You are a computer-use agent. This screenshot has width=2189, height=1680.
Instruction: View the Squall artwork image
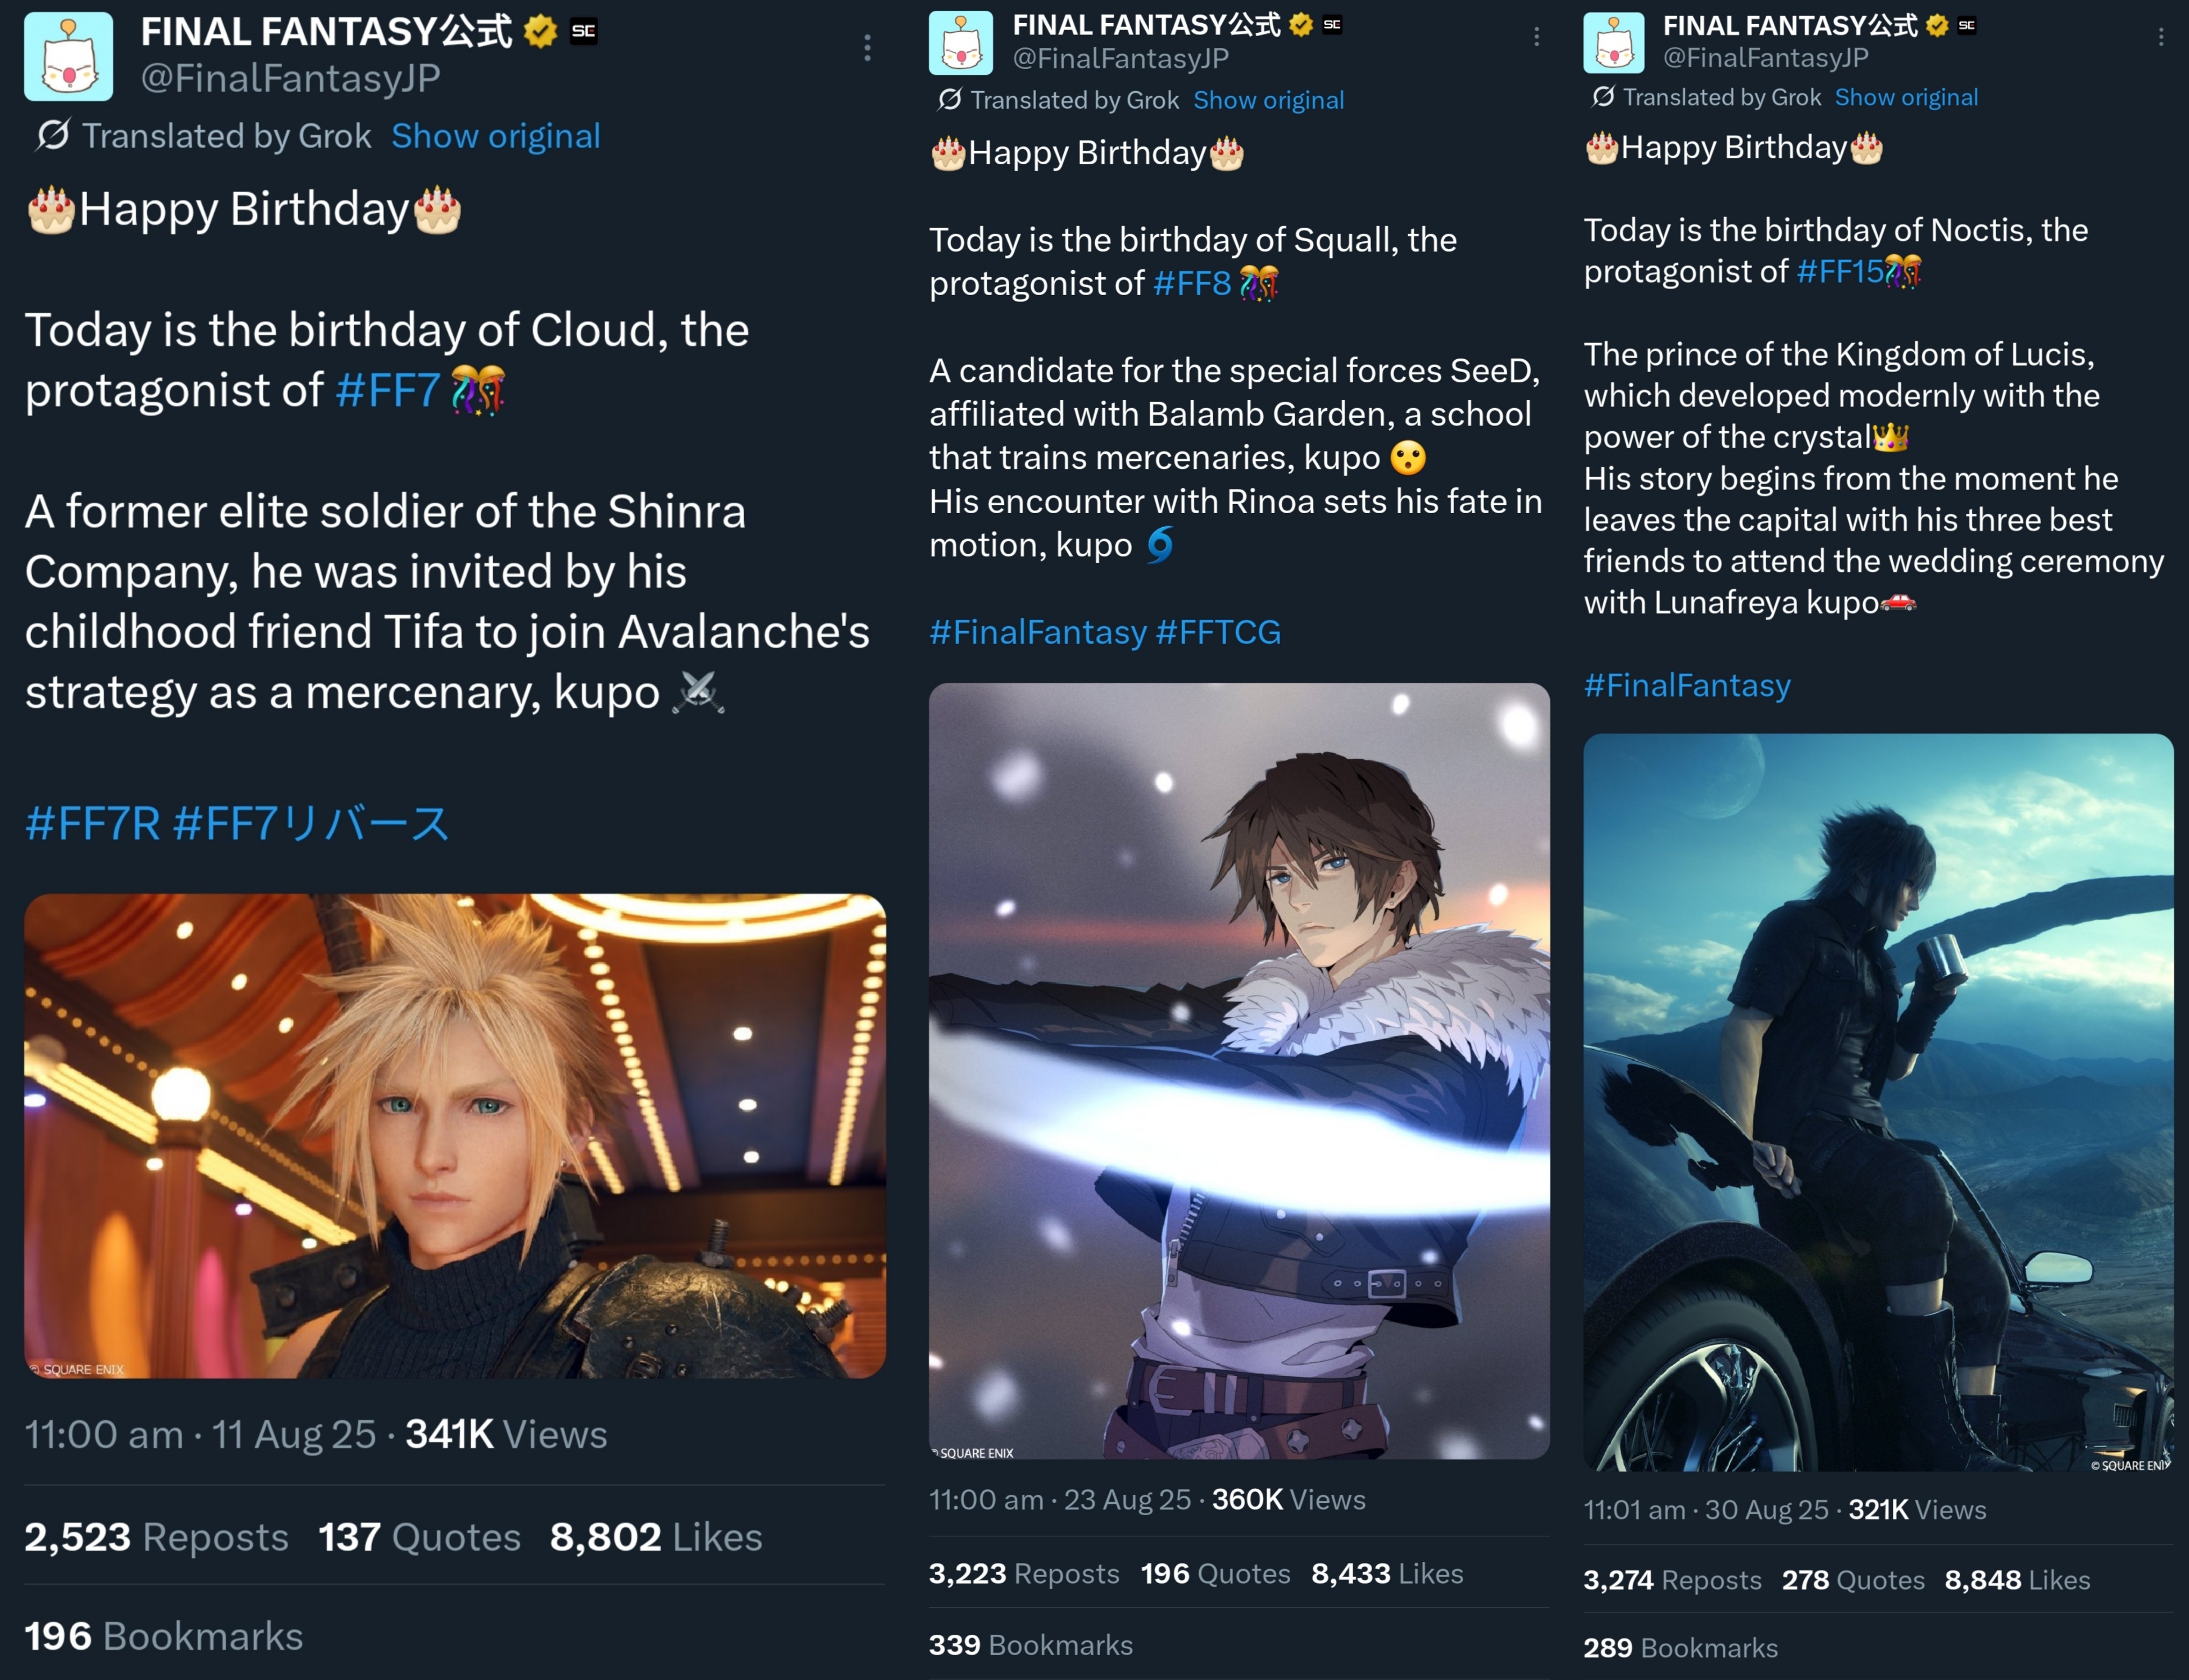click(1239, 1071)
